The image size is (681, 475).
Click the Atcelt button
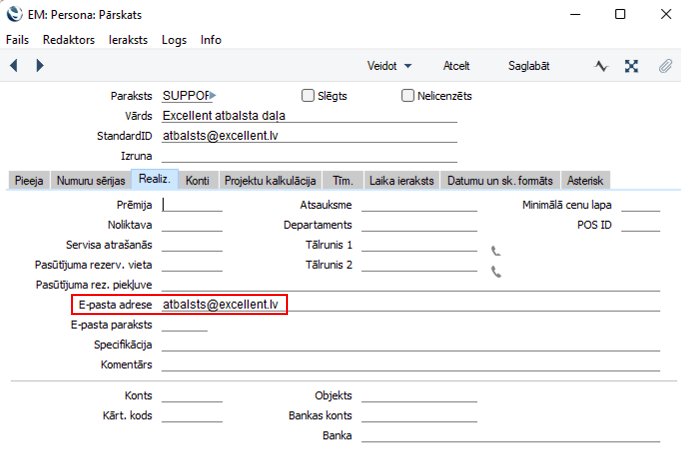pyautogui.click(x=456, y=66)
